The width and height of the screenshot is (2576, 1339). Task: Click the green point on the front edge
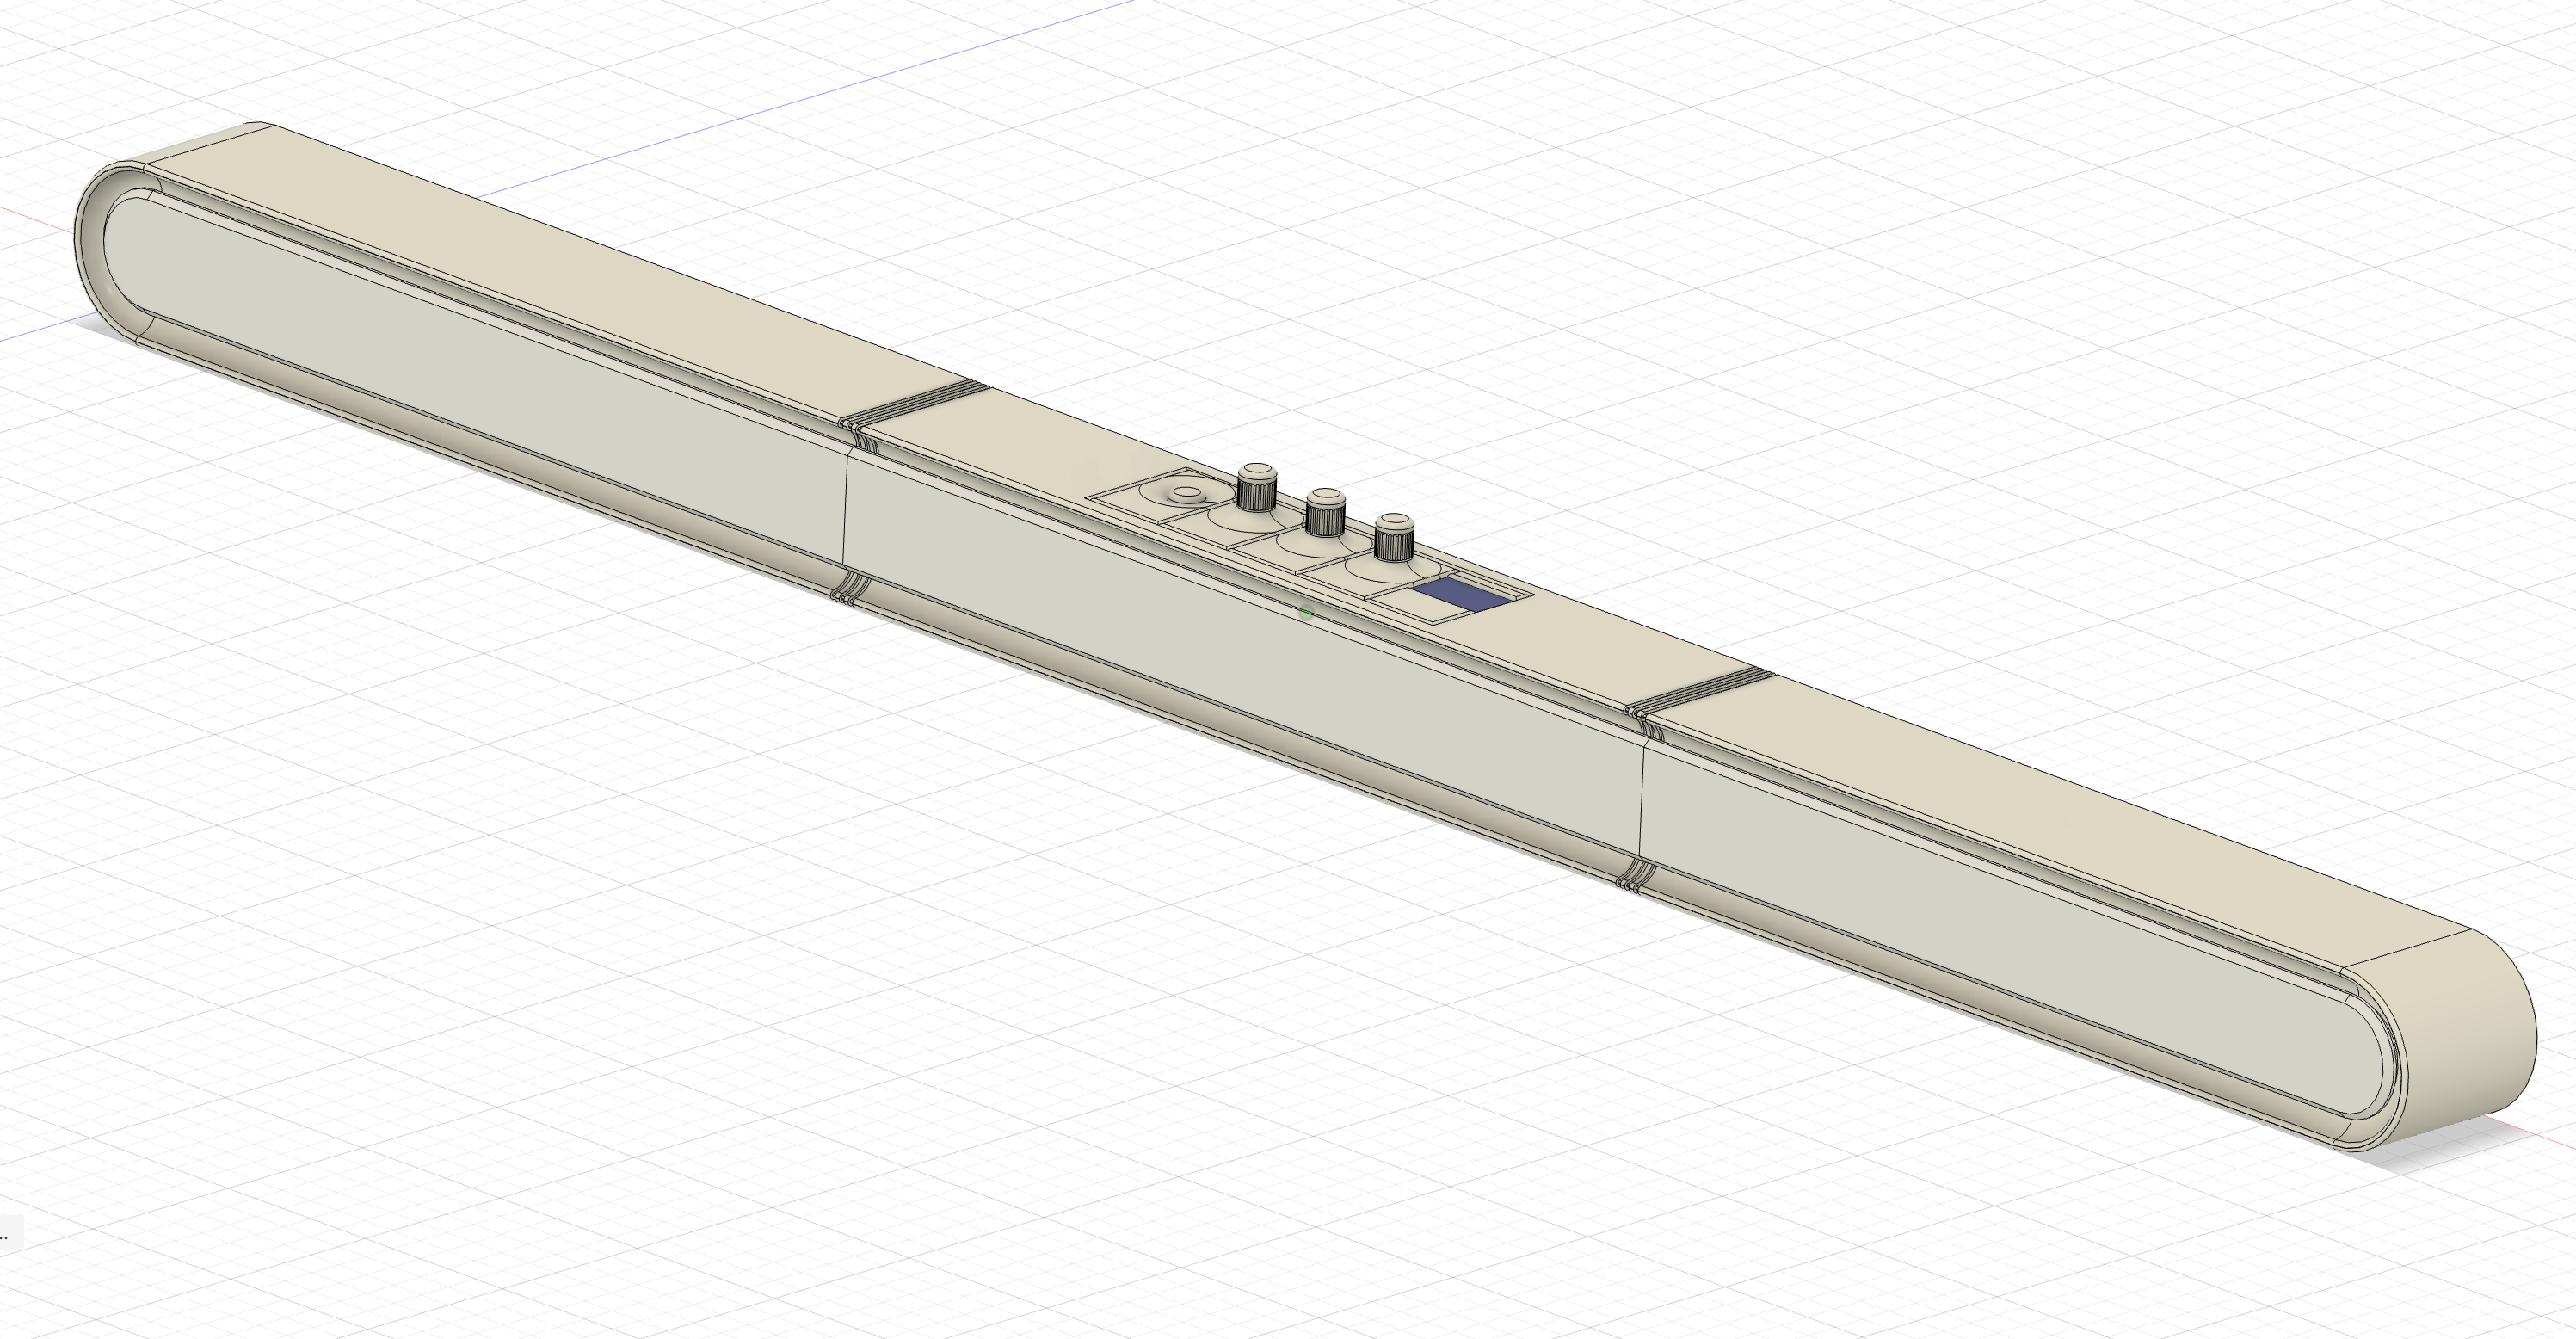tap(1306, 612)
